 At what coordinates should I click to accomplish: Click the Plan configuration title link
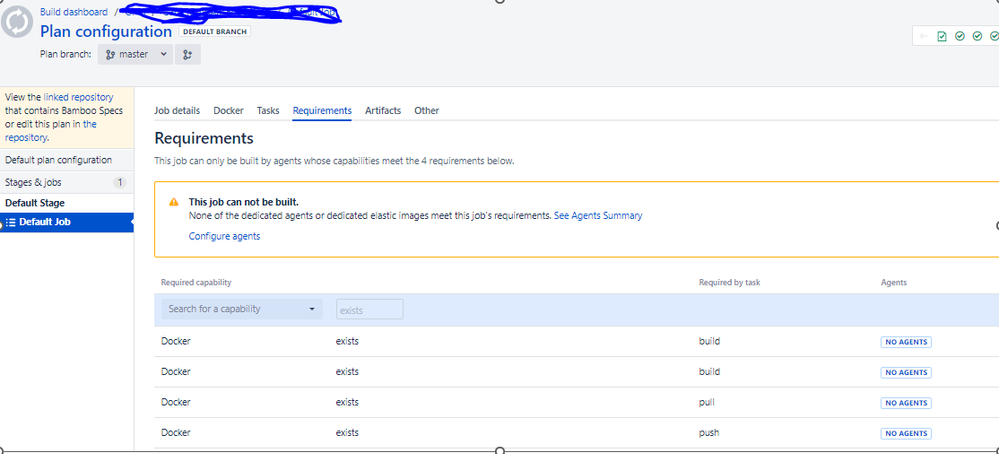click(106, 31)
